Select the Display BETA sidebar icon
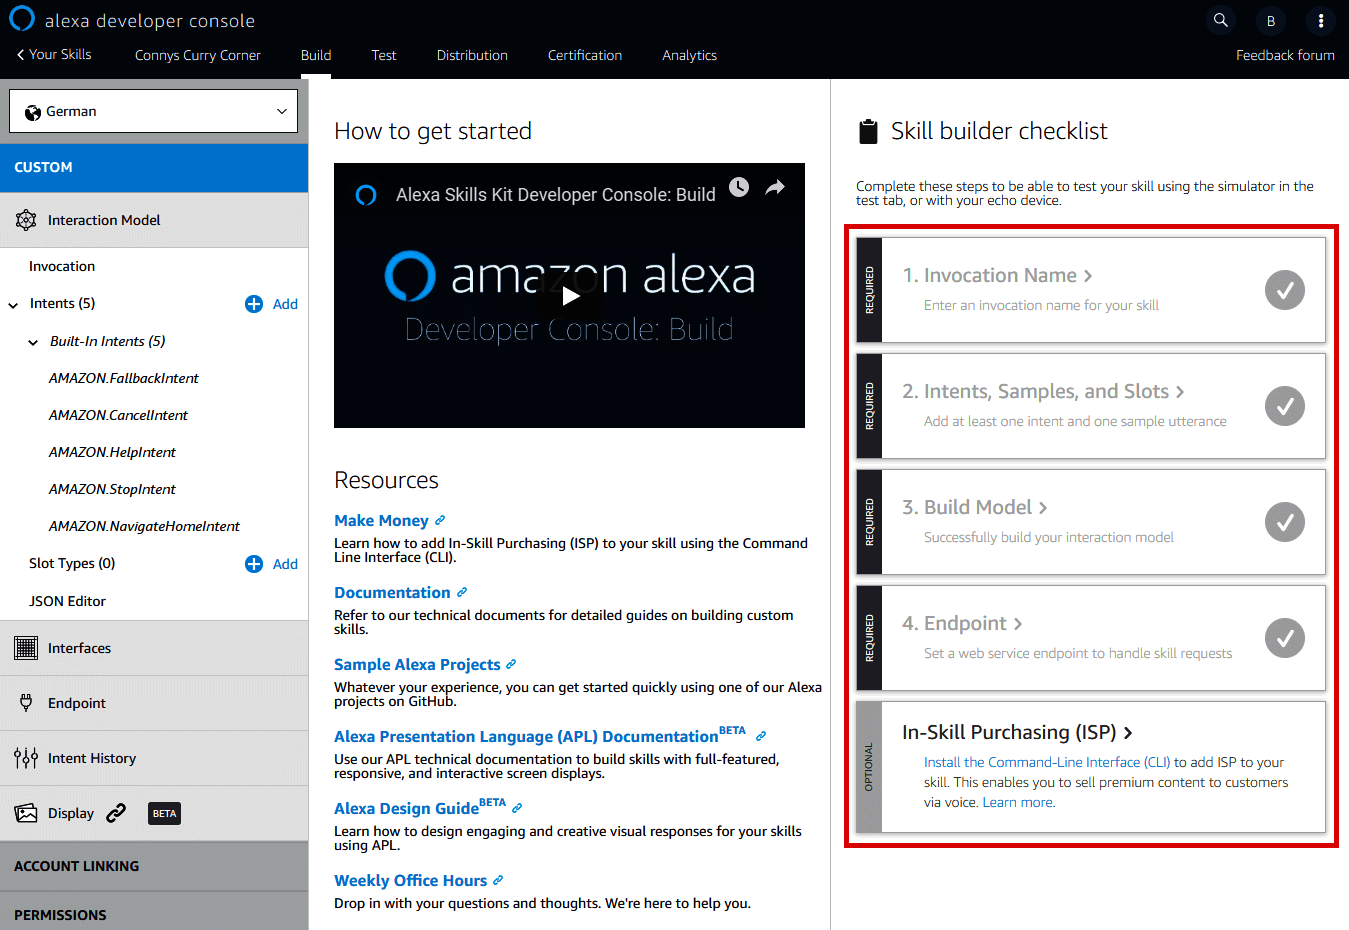The width and height of the screenshot is (1349, 930). click(x=25, y=813)
